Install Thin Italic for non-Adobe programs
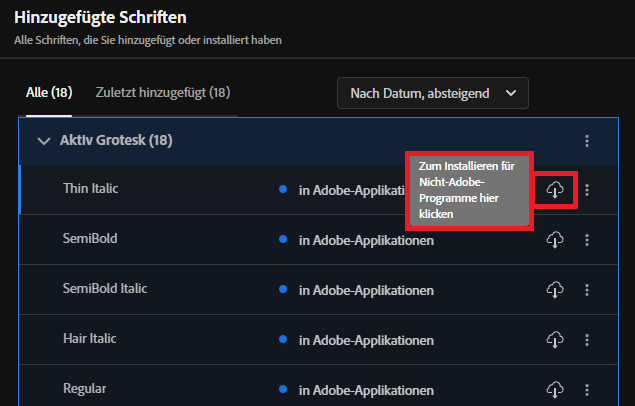The image size is (635, 406). coord(555,190)
